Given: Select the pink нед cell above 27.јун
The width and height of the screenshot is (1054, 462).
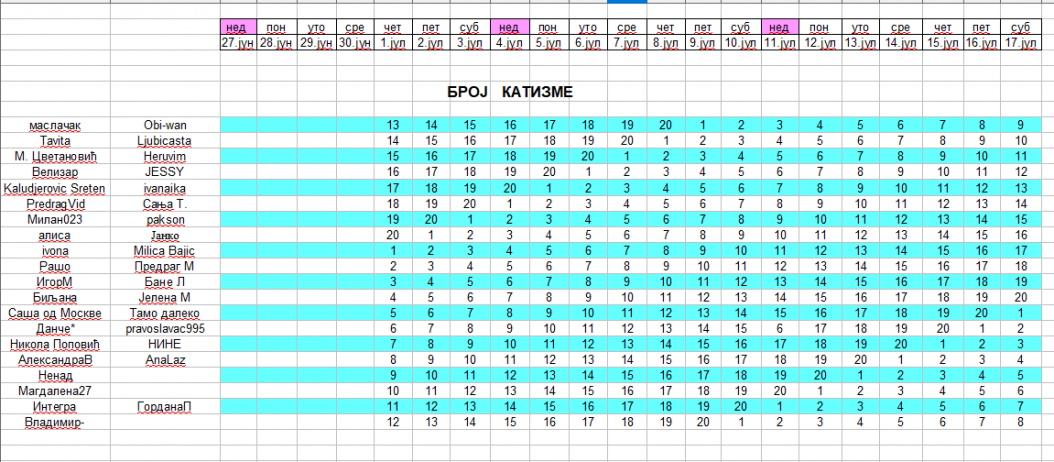Looking at the screenshot, I should click(x=238, y=27).
